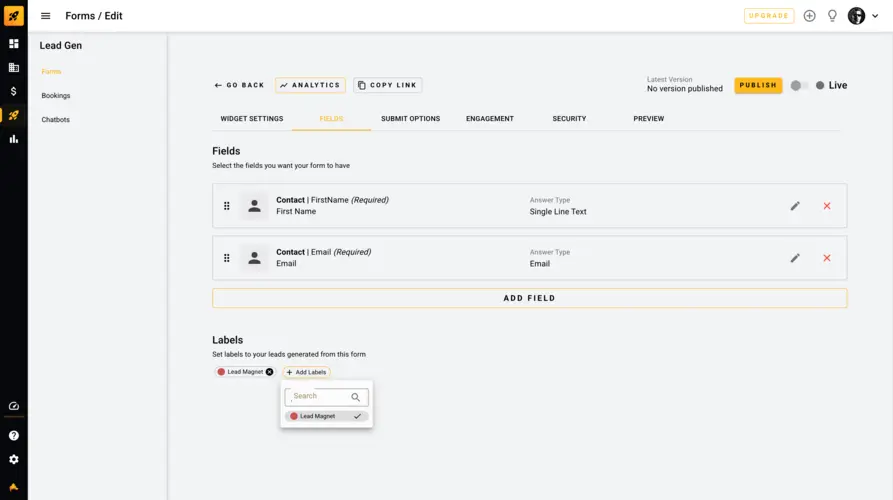Click the plus circle icon in header
This screenshot has width=893, height=500.
pyautogui.click(x=809, y=16)
